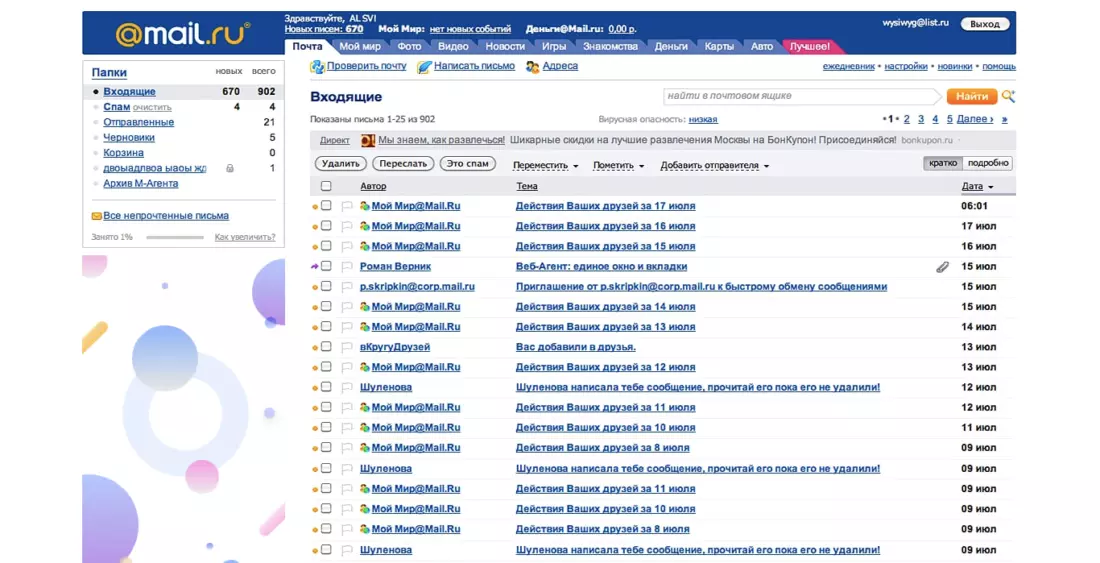Open the Лучшее! tab

pyautogui.click(x=810, y=46)
